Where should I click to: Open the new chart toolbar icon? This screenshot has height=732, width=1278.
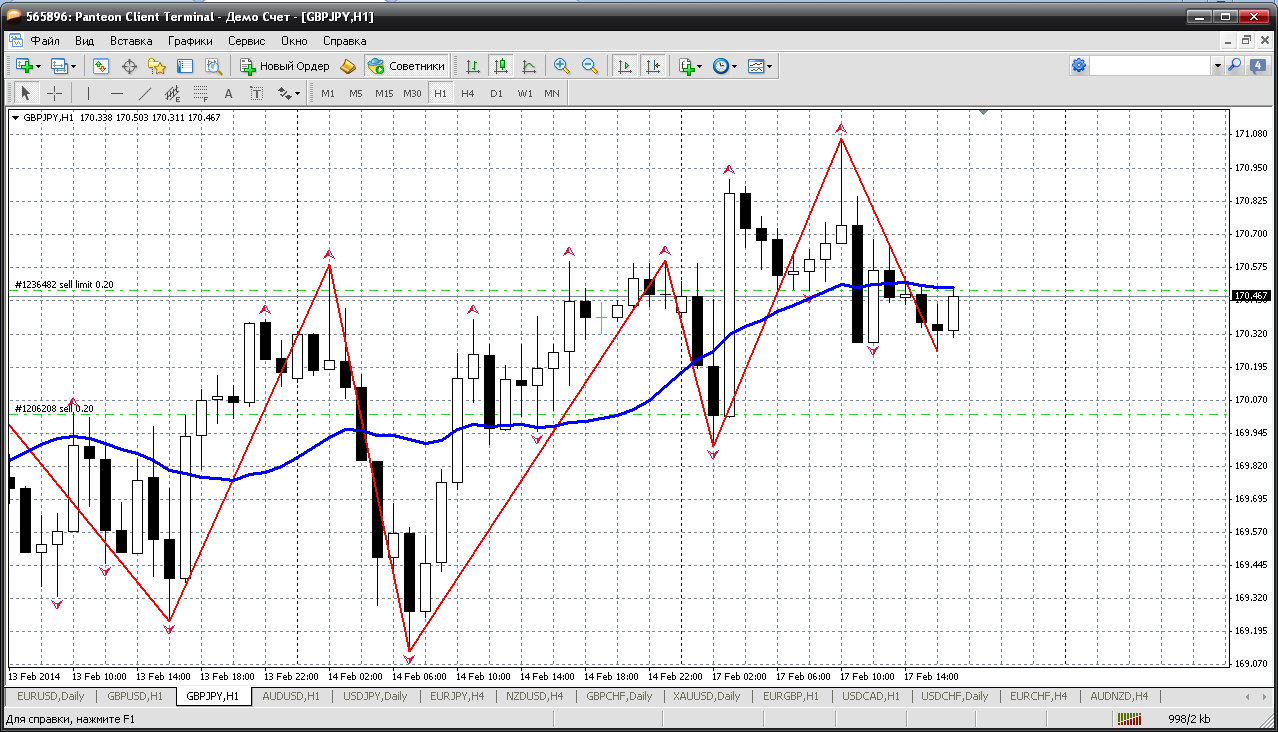coord(24,66)
